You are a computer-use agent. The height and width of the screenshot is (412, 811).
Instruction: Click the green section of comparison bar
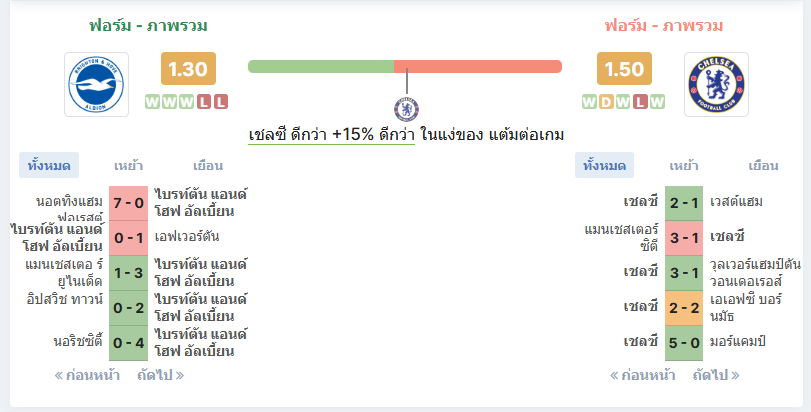click(321, 67)
